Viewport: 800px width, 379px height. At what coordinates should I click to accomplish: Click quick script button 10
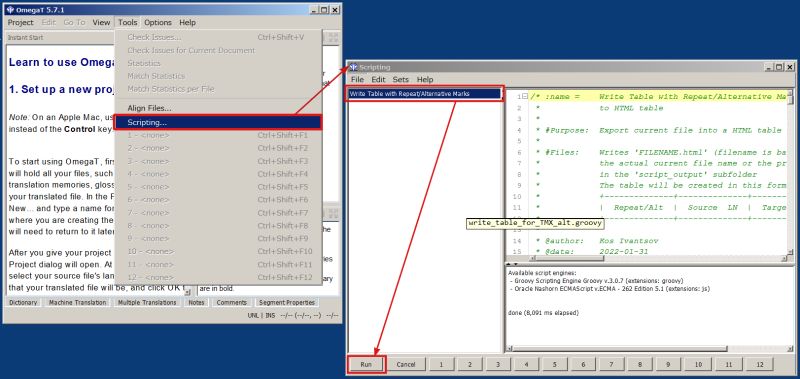[698, 365]
